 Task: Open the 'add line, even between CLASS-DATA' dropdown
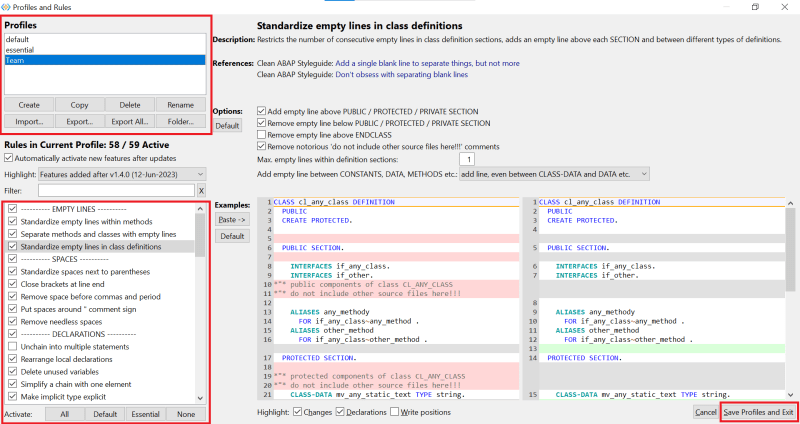[x=554, y=174]
